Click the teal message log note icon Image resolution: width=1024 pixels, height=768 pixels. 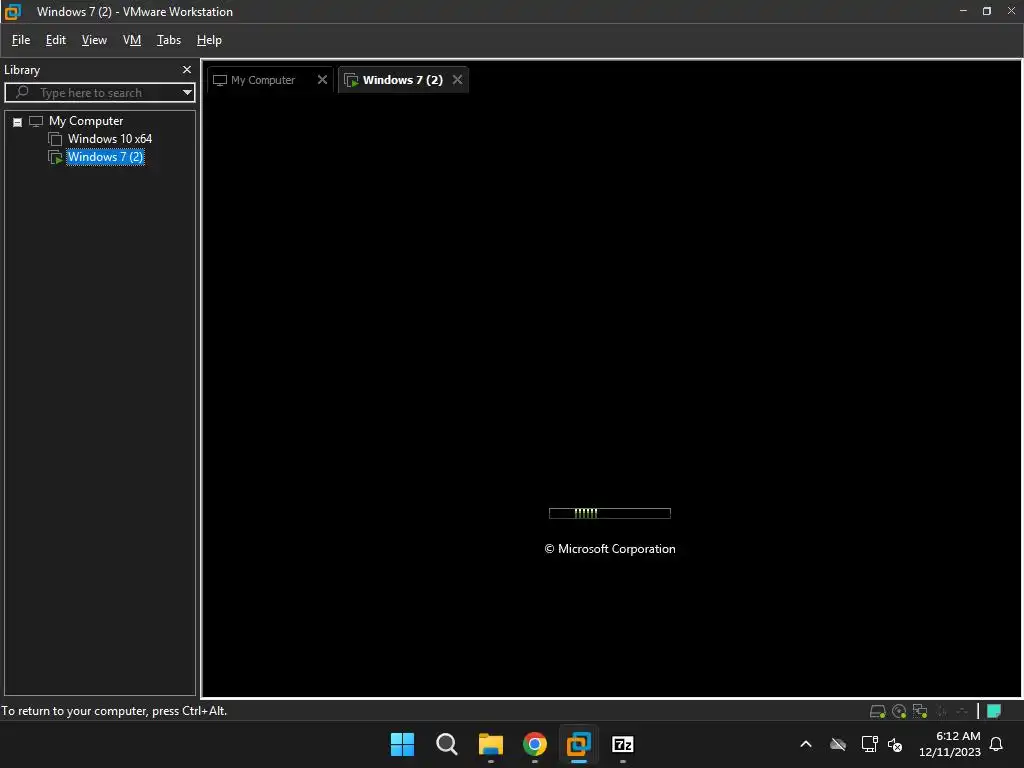tap(994, 711)
